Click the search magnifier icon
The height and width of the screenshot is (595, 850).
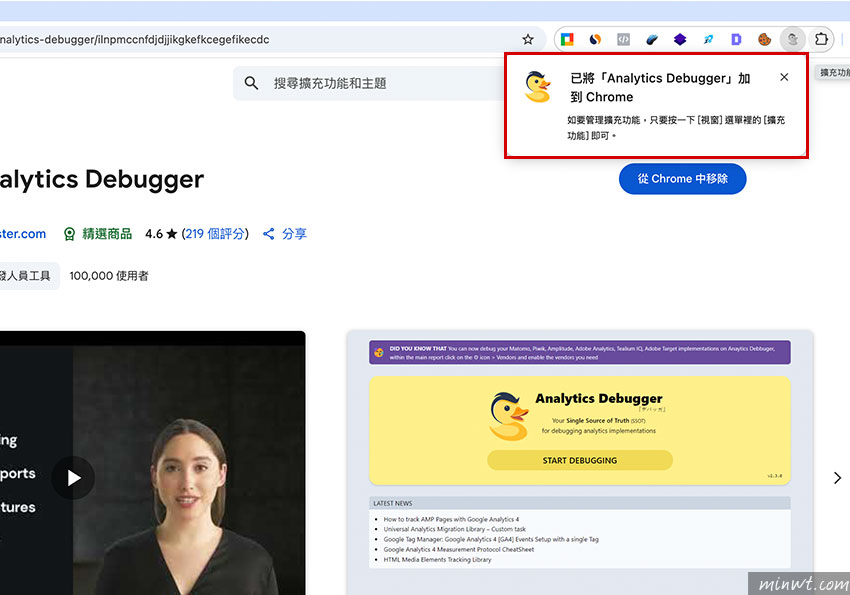[251, 83]
